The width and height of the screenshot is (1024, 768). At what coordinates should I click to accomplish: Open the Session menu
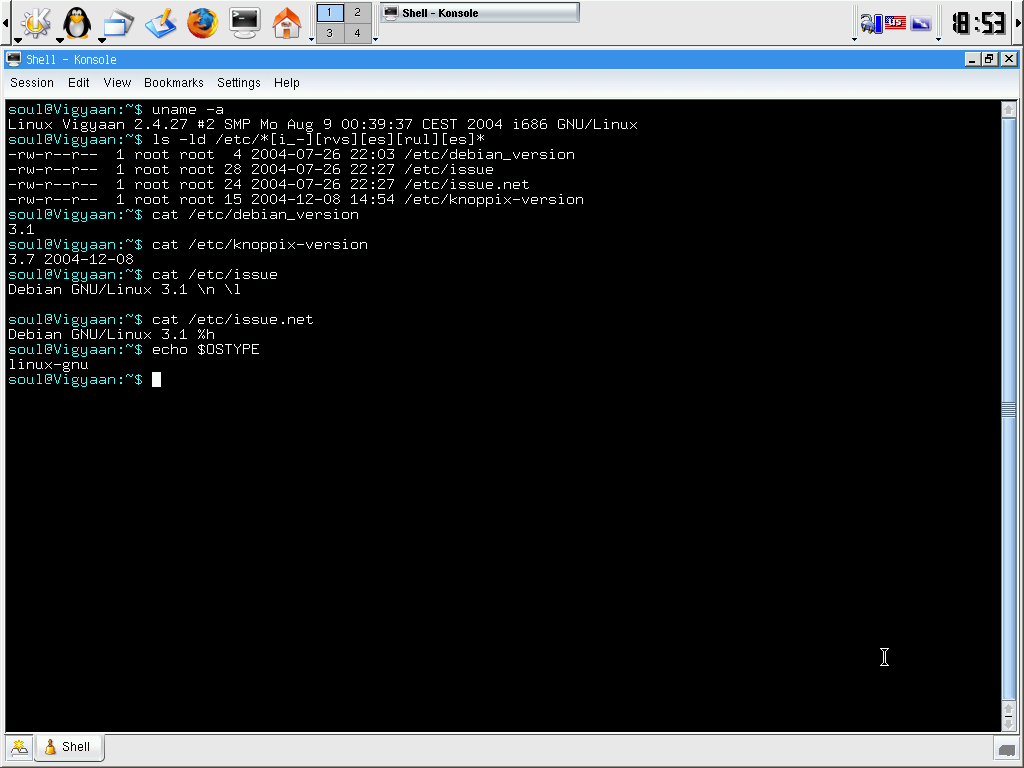32,83
